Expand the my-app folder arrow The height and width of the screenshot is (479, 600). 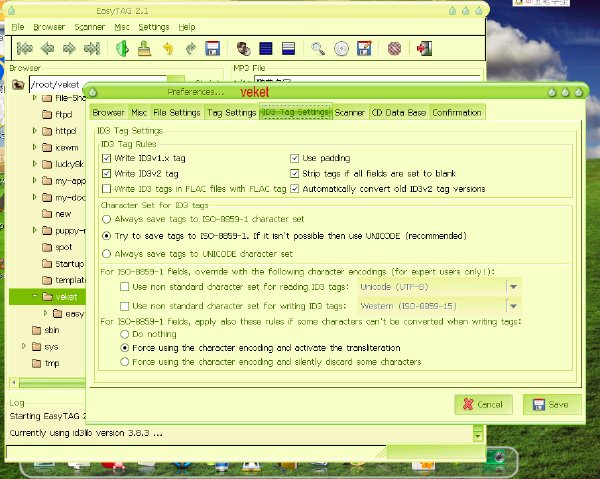(x=34, y=180)
